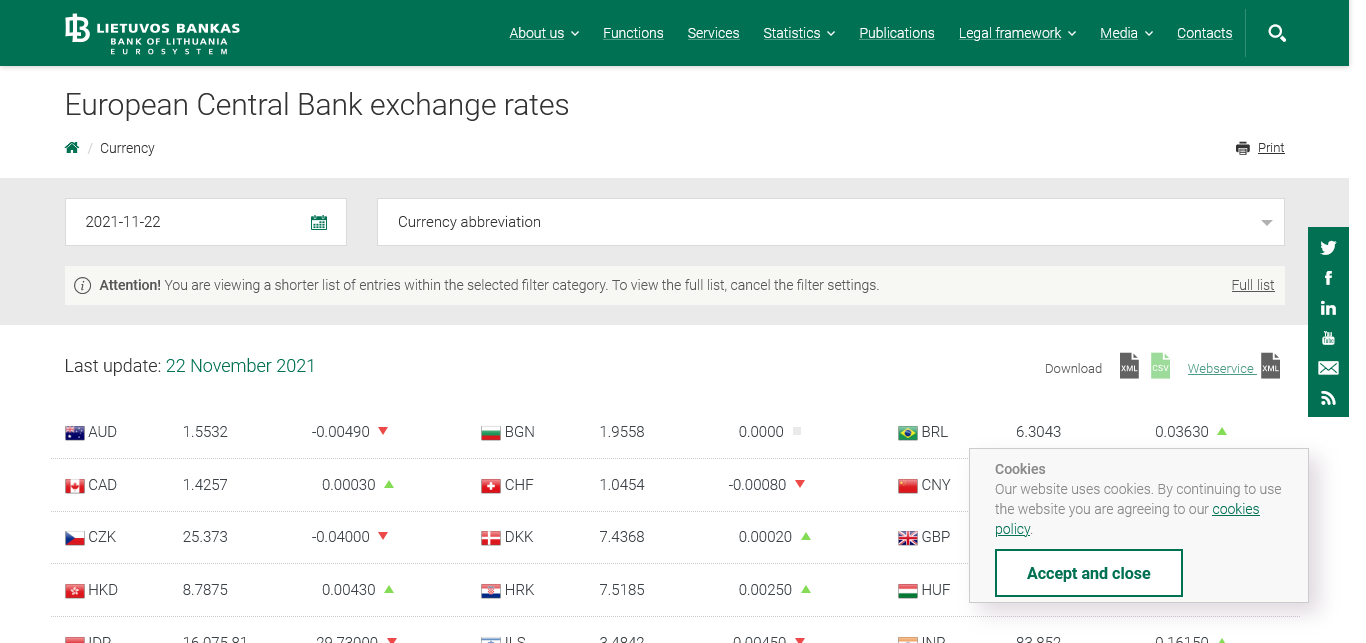1366x643 pixels.
Task: Expand the Currency abbreviation dropdown
Action: [830, 222]
